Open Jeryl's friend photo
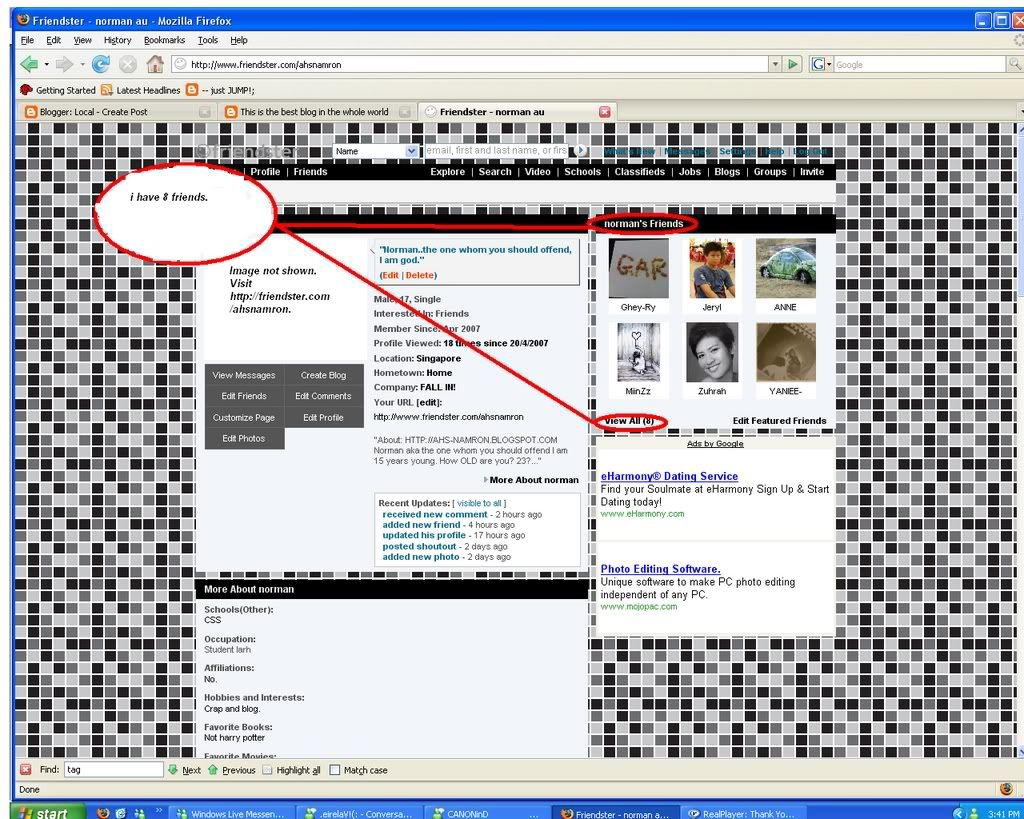This screenshot has height=819, width=1024. point(712,268)
